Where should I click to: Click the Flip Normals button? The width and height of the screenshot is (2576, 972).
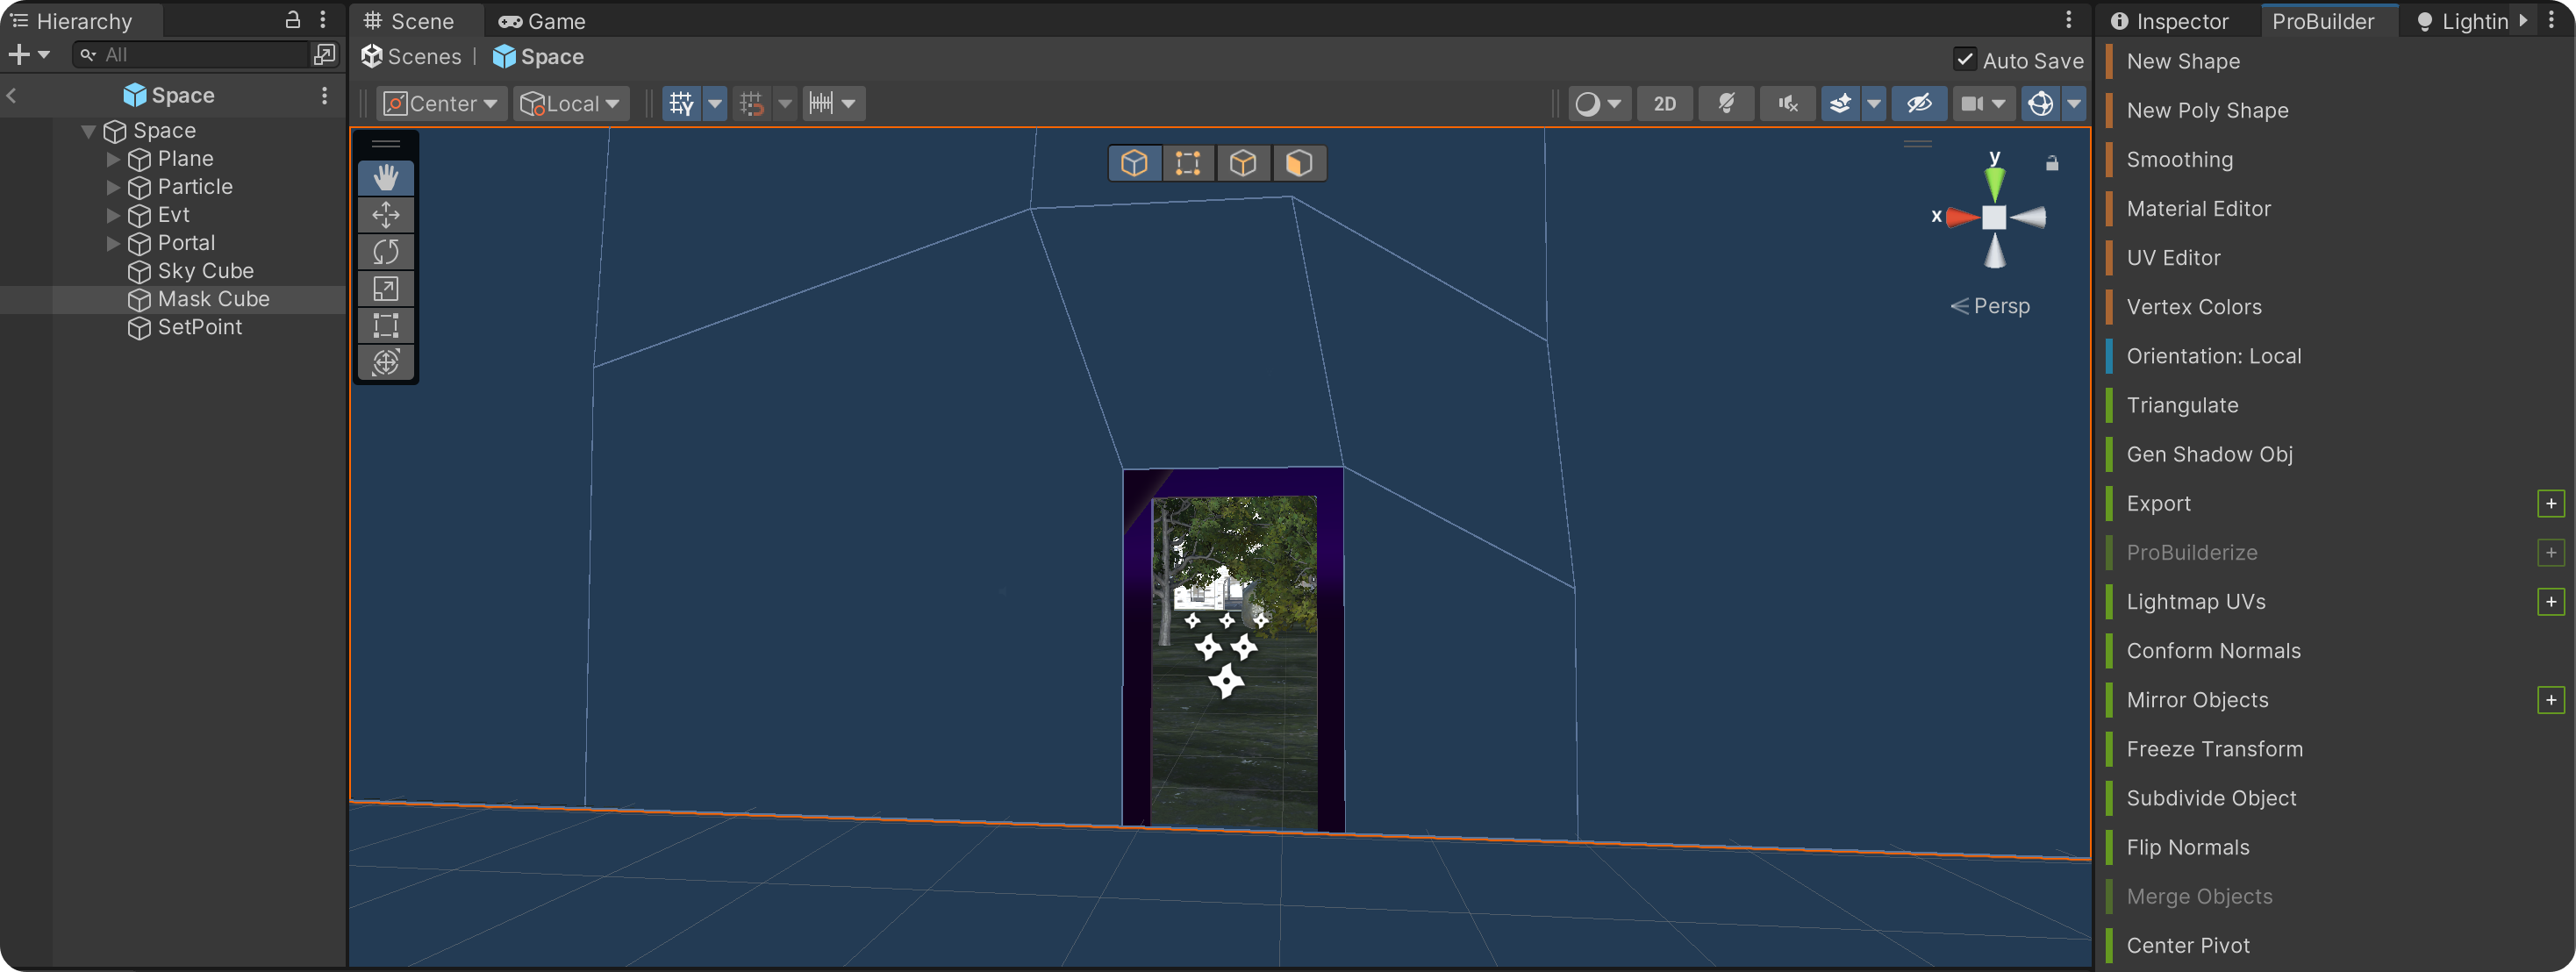click(2187, 847)
